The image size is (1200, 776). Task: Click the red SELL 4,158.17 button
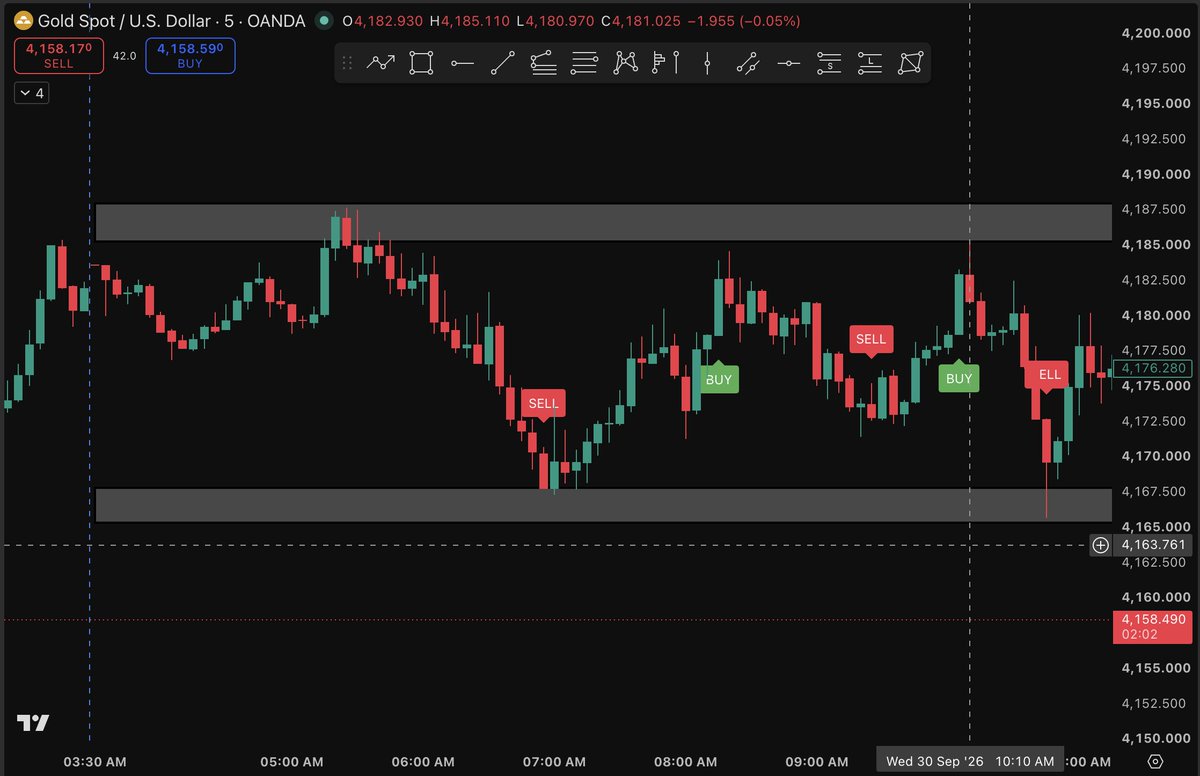[59, 55]
